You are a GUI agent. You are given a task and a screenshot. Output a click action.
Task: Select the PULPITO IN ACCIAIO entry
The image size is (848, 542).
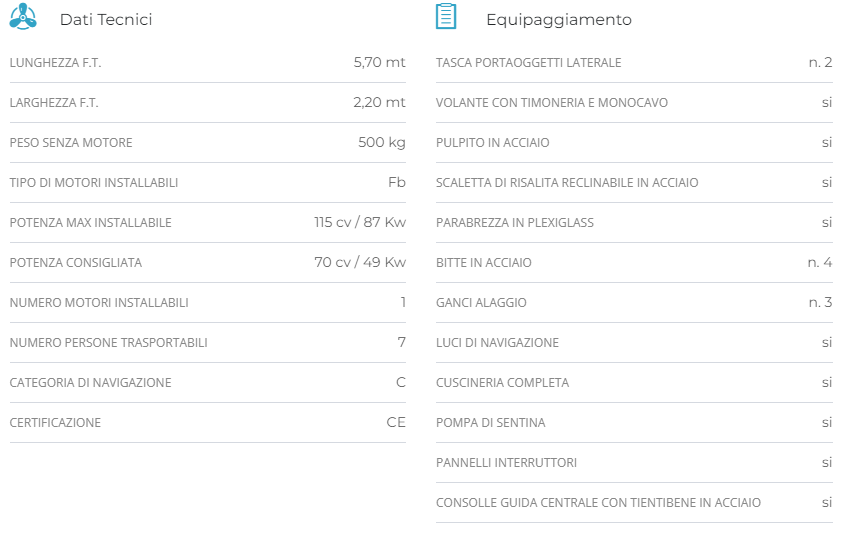tap(492, 143)
